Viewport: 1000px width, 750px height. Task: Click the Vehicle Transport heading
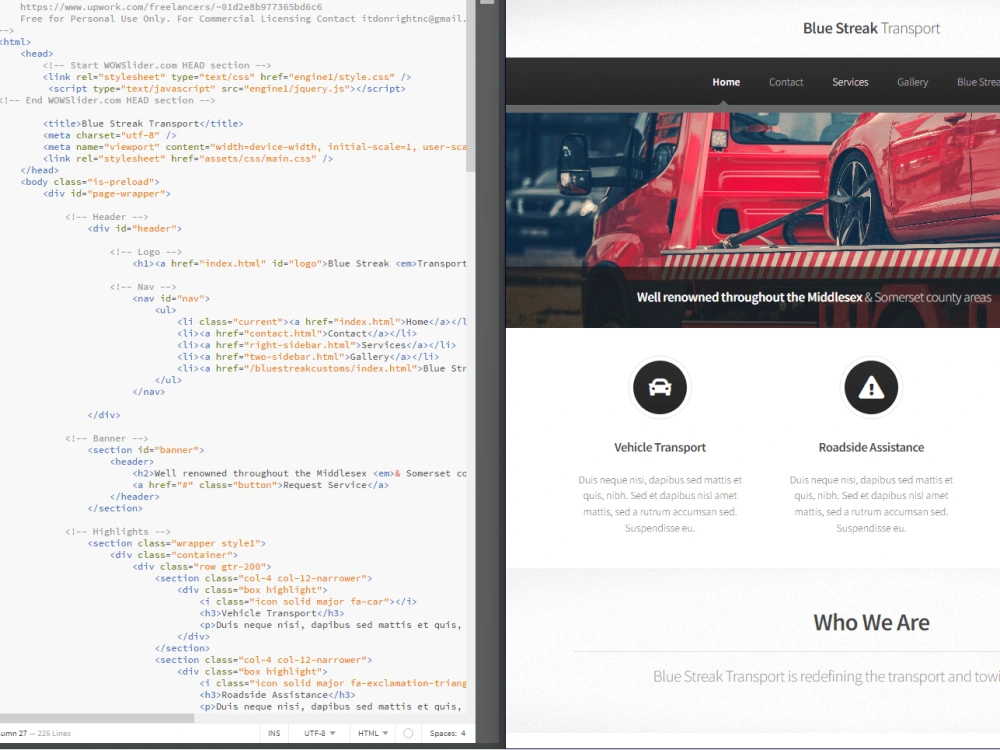coord(659,448)
